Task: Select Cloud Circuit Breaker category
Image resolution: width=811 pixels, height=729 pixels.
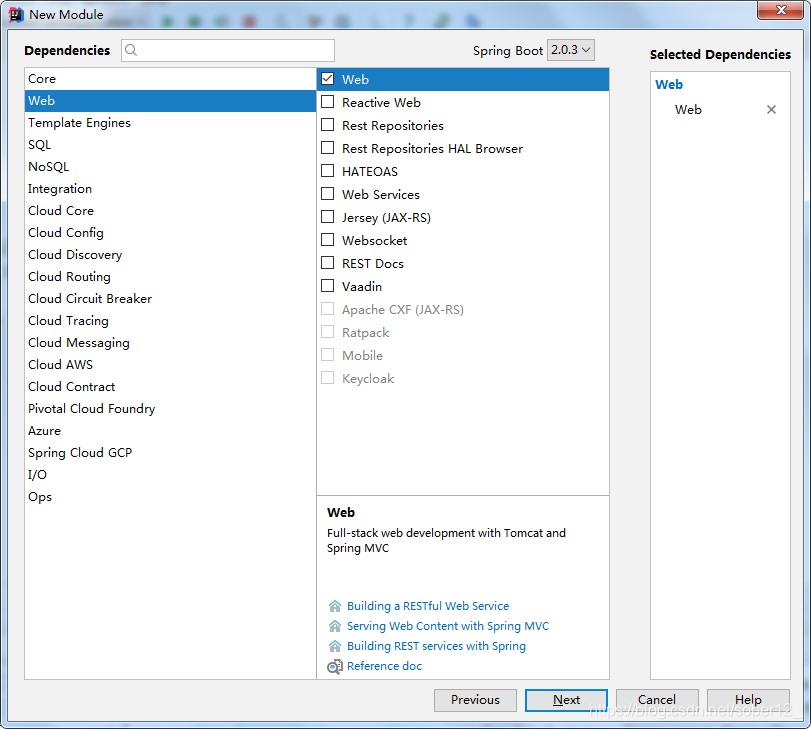Action: [170, 299]
